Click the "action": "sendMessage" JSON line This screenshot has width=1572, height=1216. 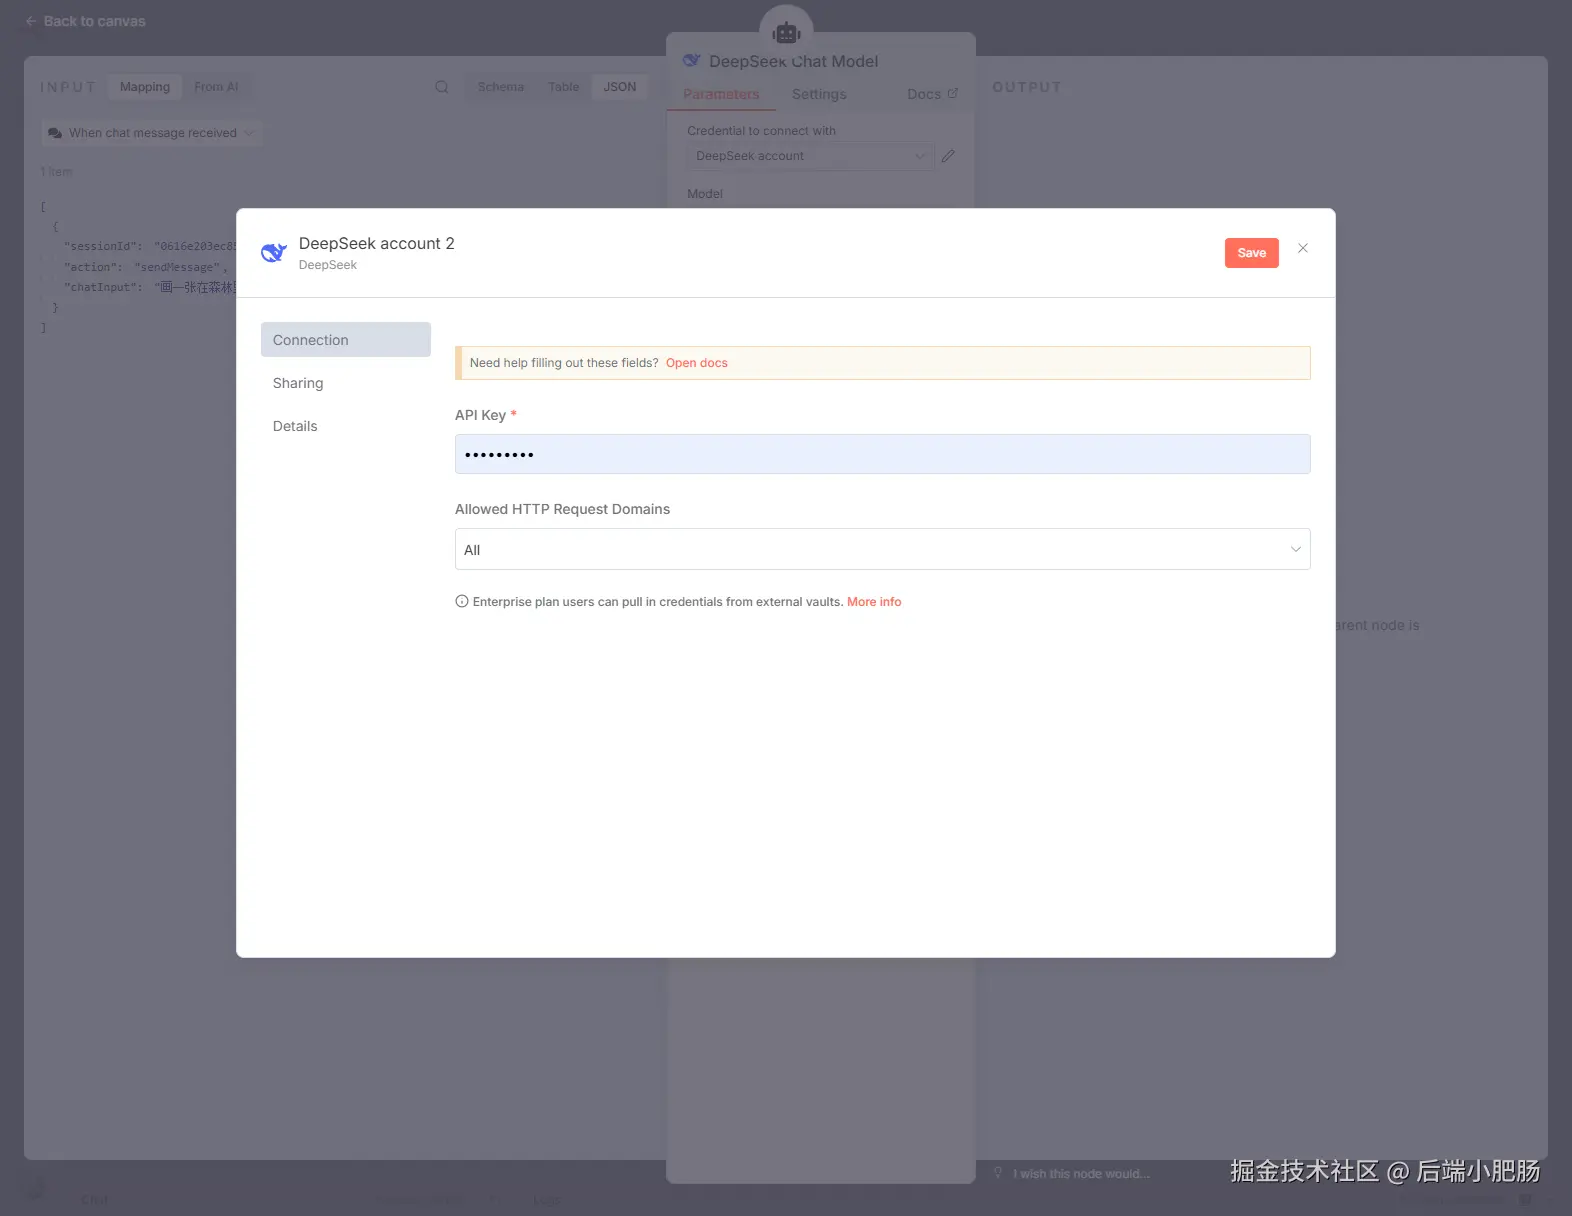(x=146, y=267)
